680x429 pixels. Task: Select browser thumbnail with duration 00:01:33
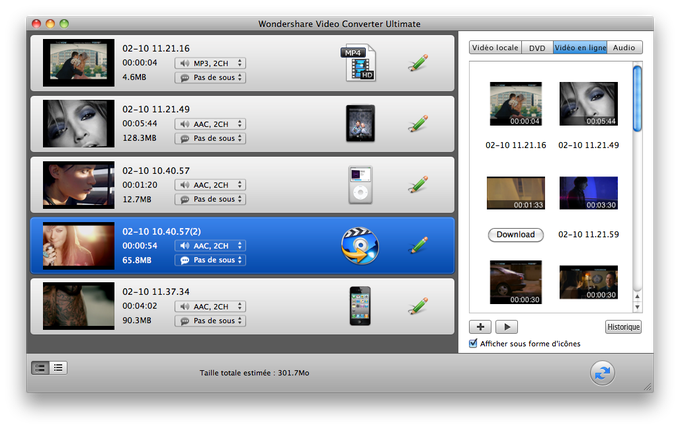tap(516, 193)
